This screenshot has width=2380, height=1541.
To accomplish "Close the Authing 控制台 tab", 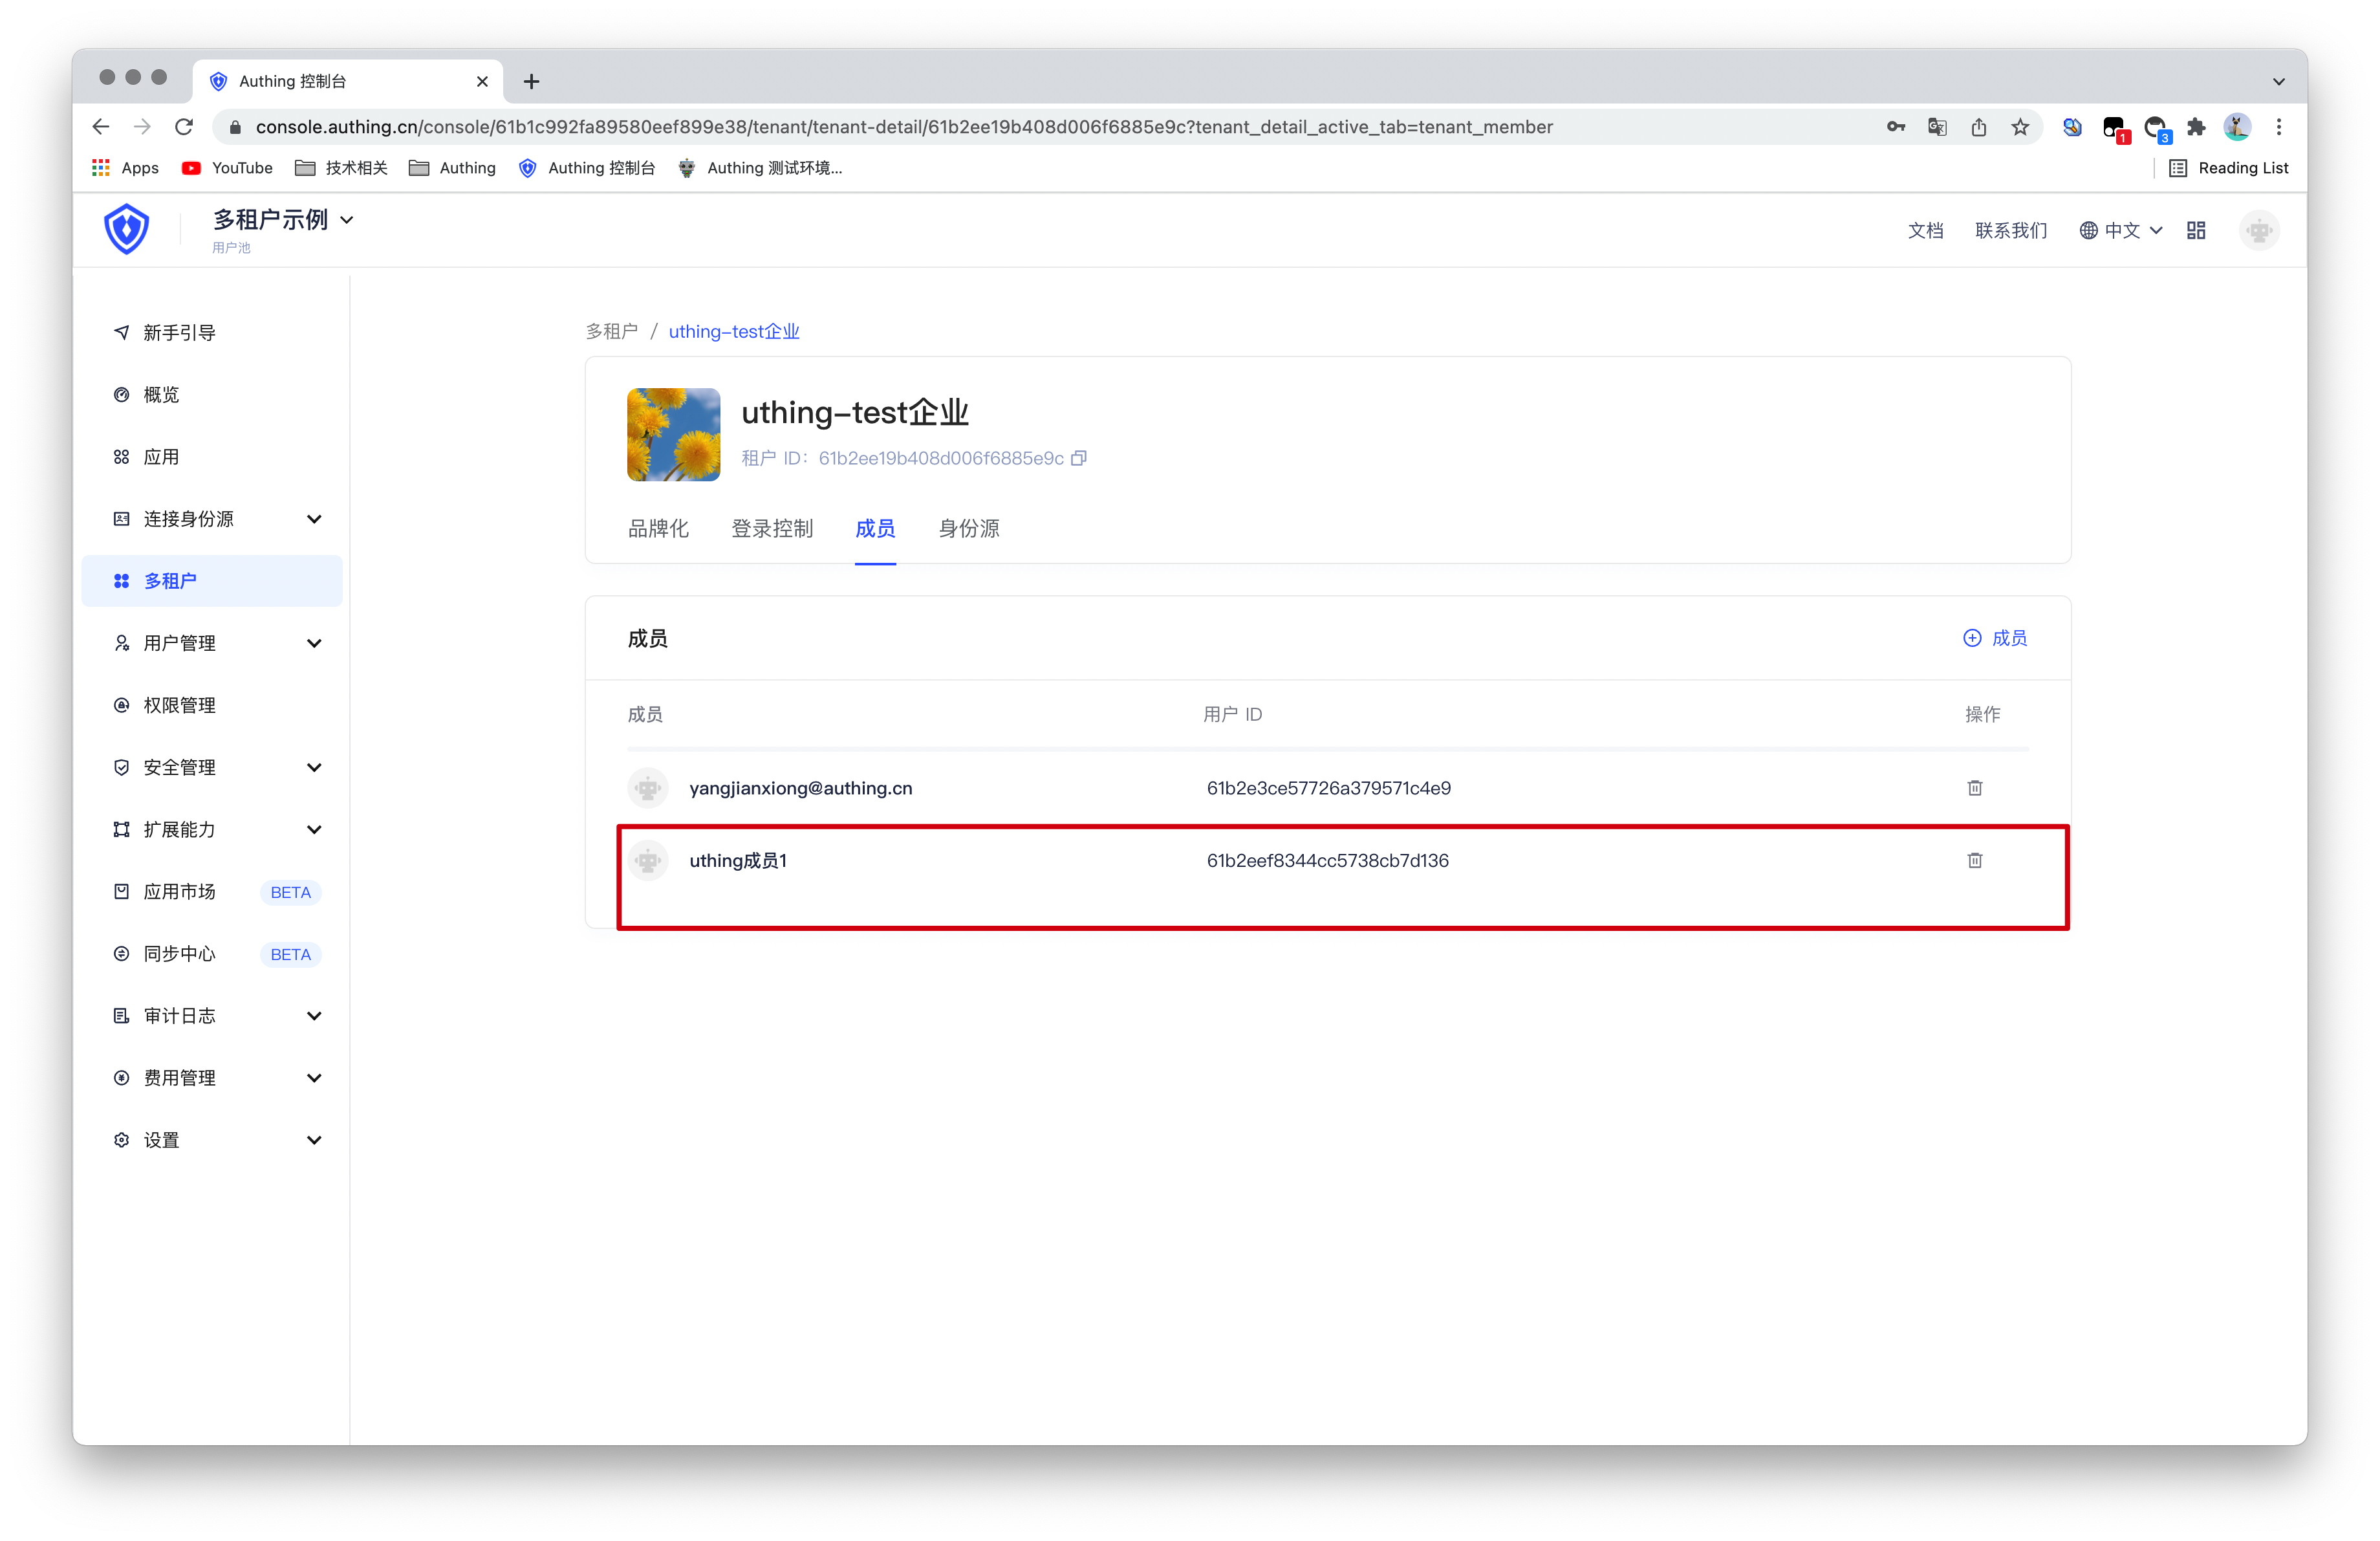I will pos(482,82).
